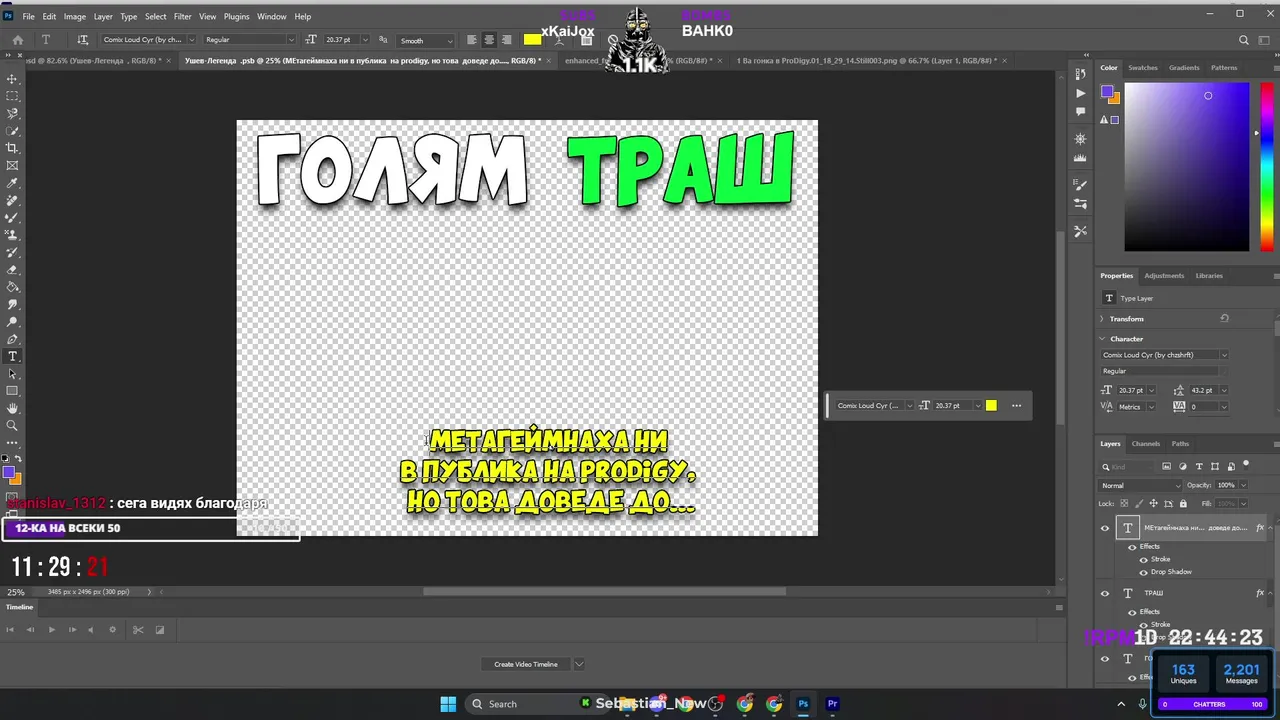Click the zoom level 25% field
This screenshot has width=1280, height=720.
[16, 592]
